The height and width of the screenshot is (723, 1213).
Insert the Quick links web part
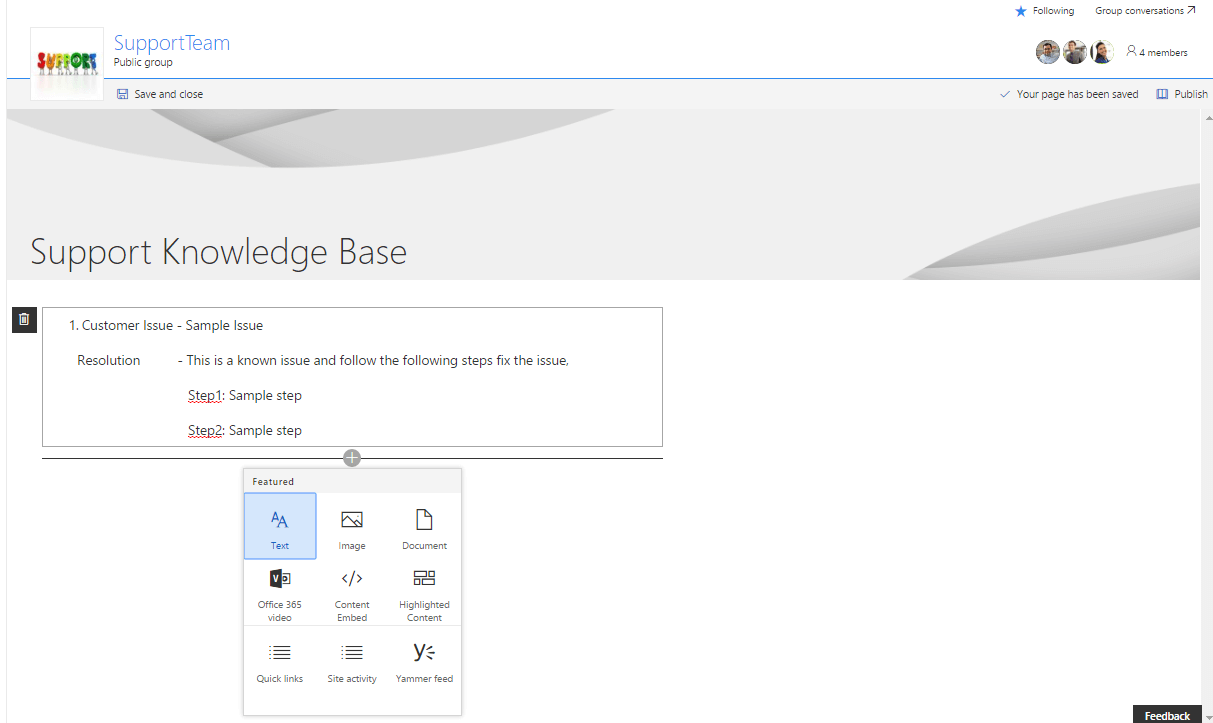[280, 660]
